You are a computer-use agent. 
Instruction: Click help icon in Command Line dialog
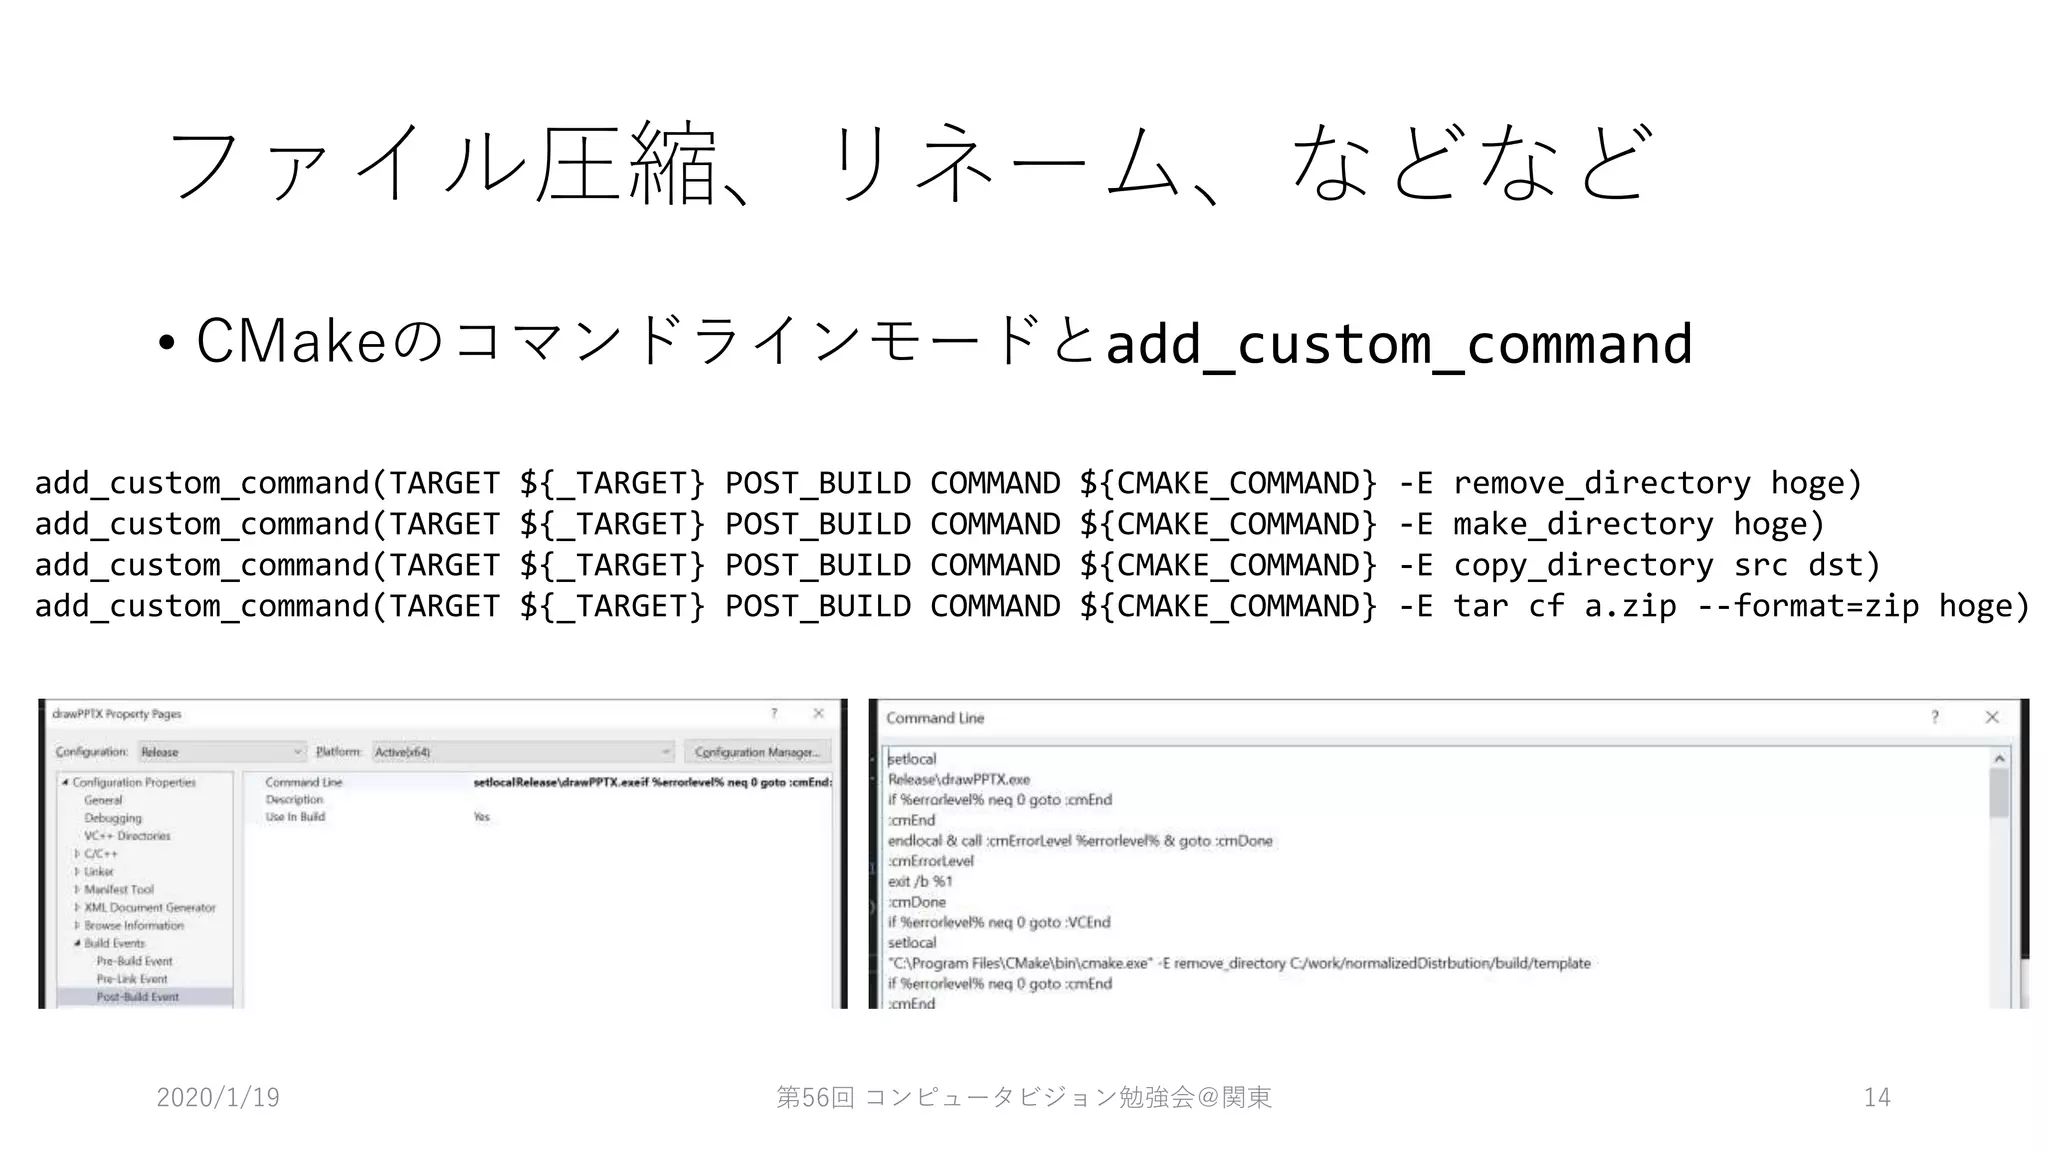[x=1934, y=717]
